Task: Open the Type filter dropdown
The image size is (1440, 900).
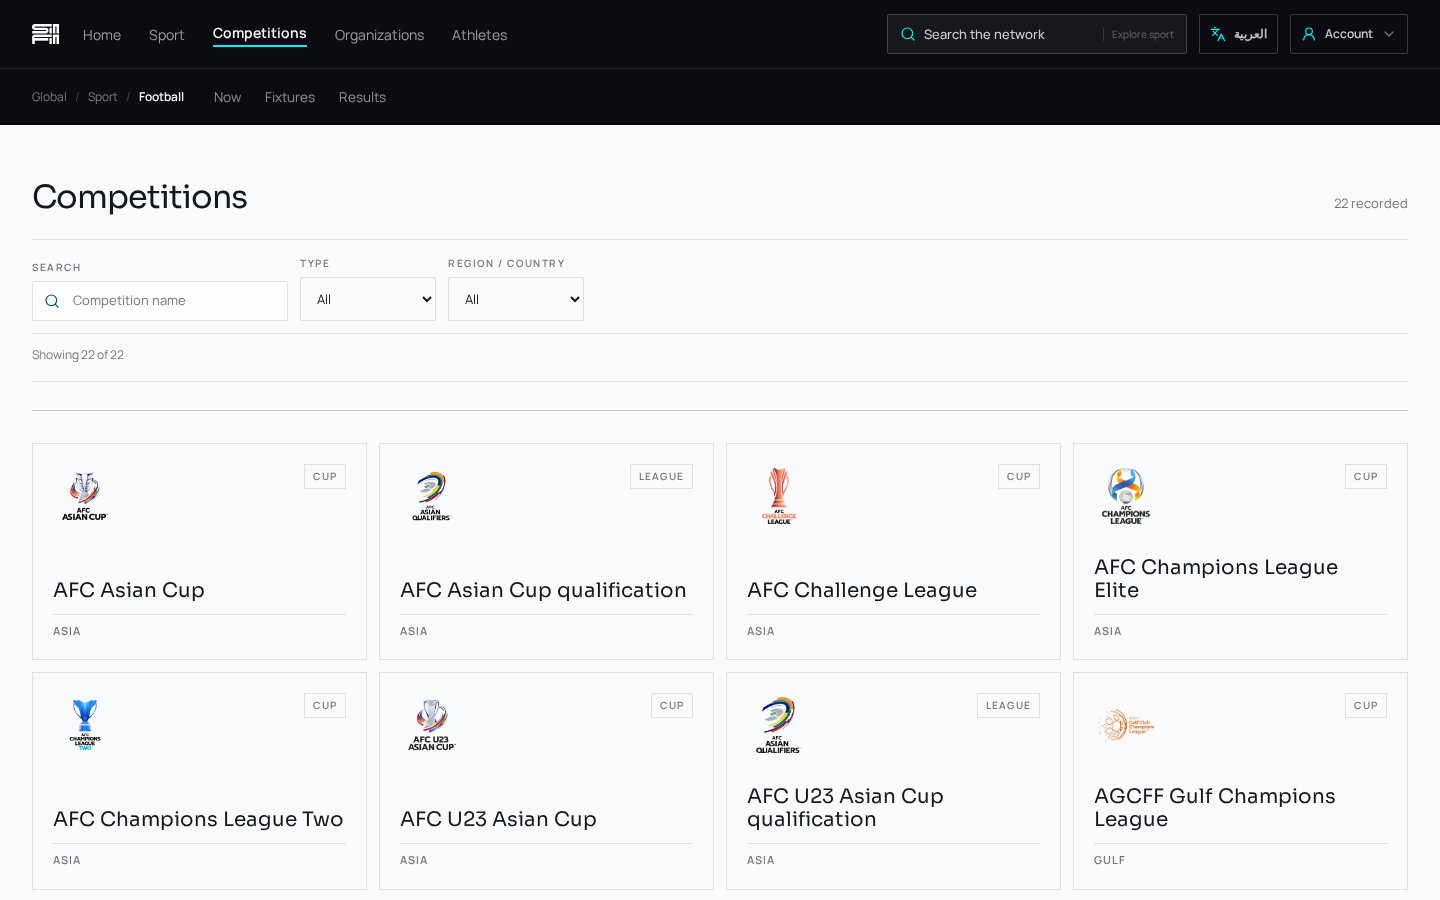Action: (368, 299)
